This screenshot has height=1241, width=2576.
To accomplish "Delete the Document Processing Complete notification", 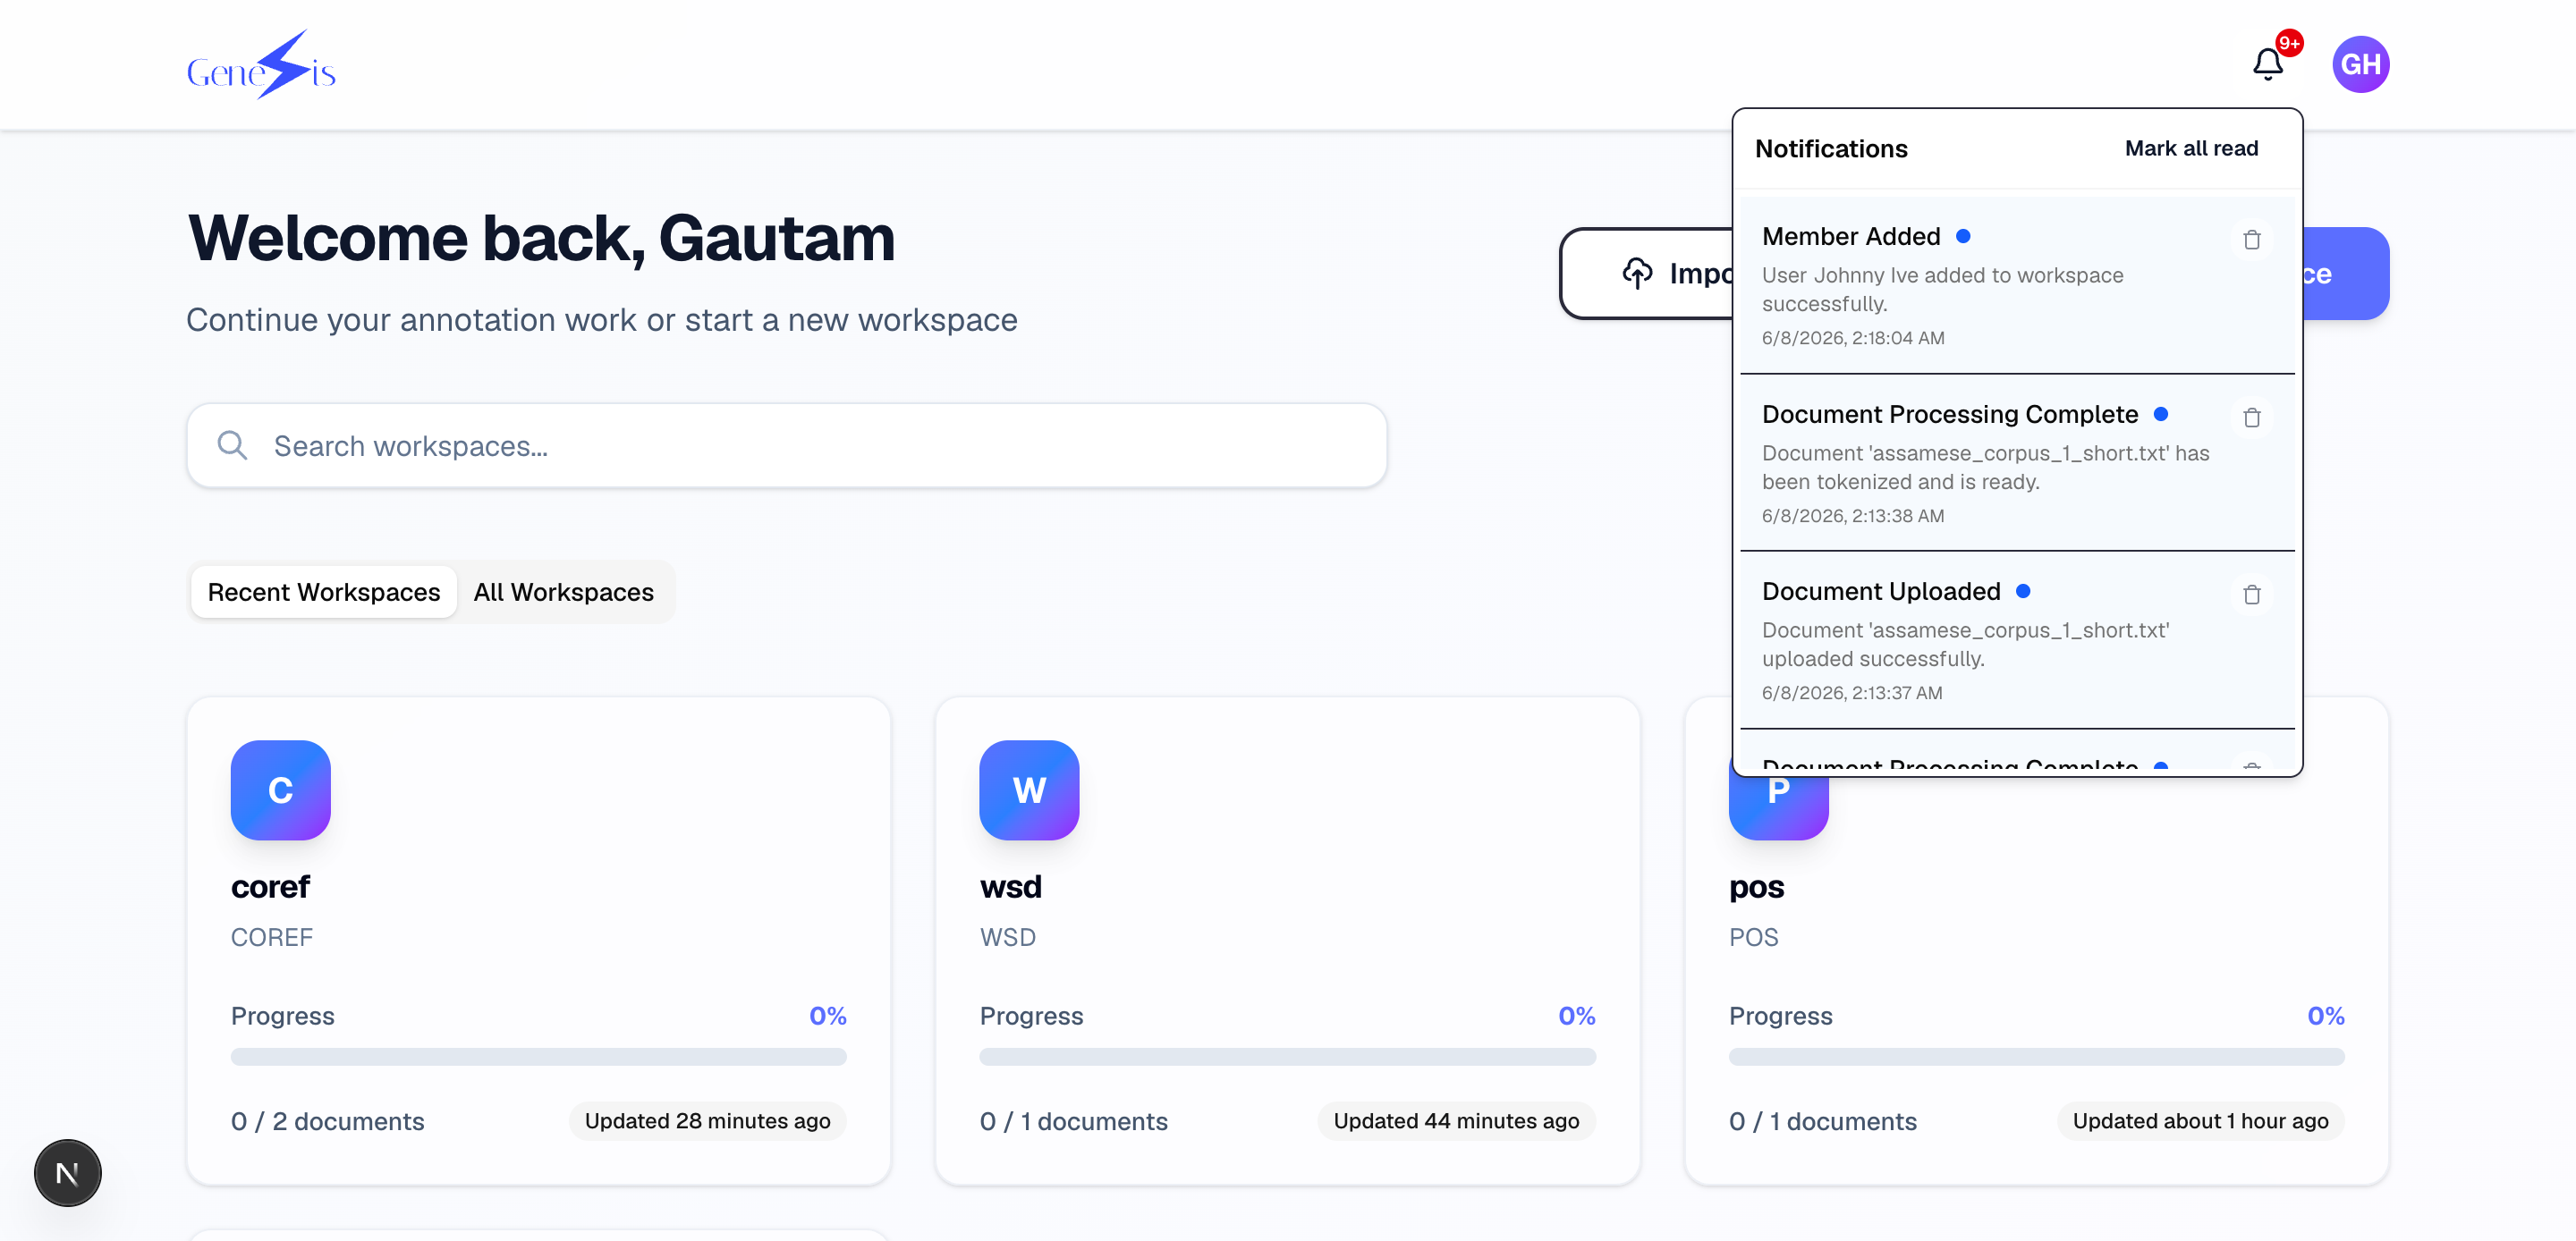I will [2251, 418].
